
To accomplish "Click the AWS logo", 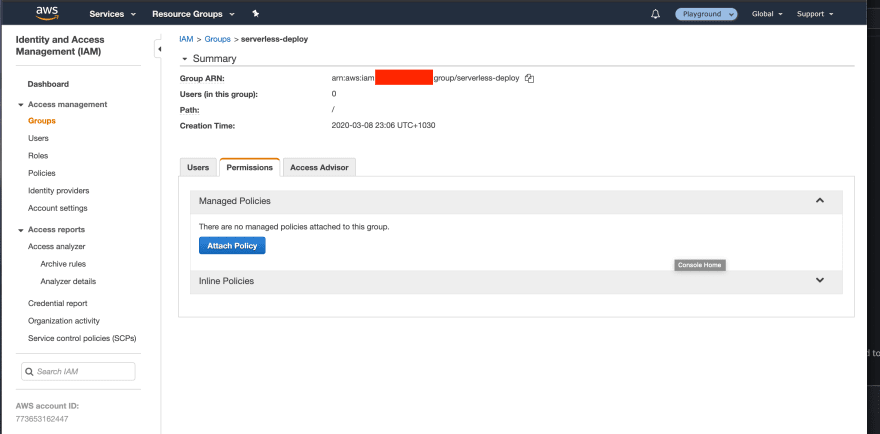I will 48,13.
